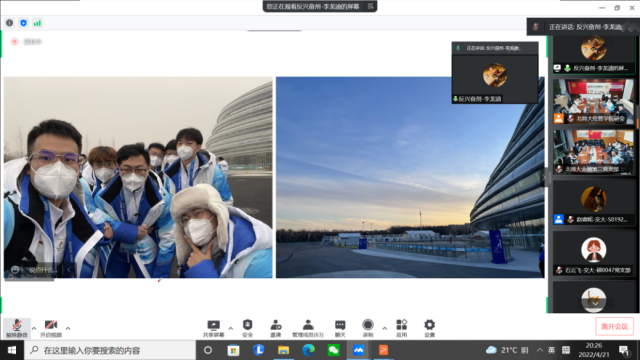Click the share screen icon

pos(213,328)
